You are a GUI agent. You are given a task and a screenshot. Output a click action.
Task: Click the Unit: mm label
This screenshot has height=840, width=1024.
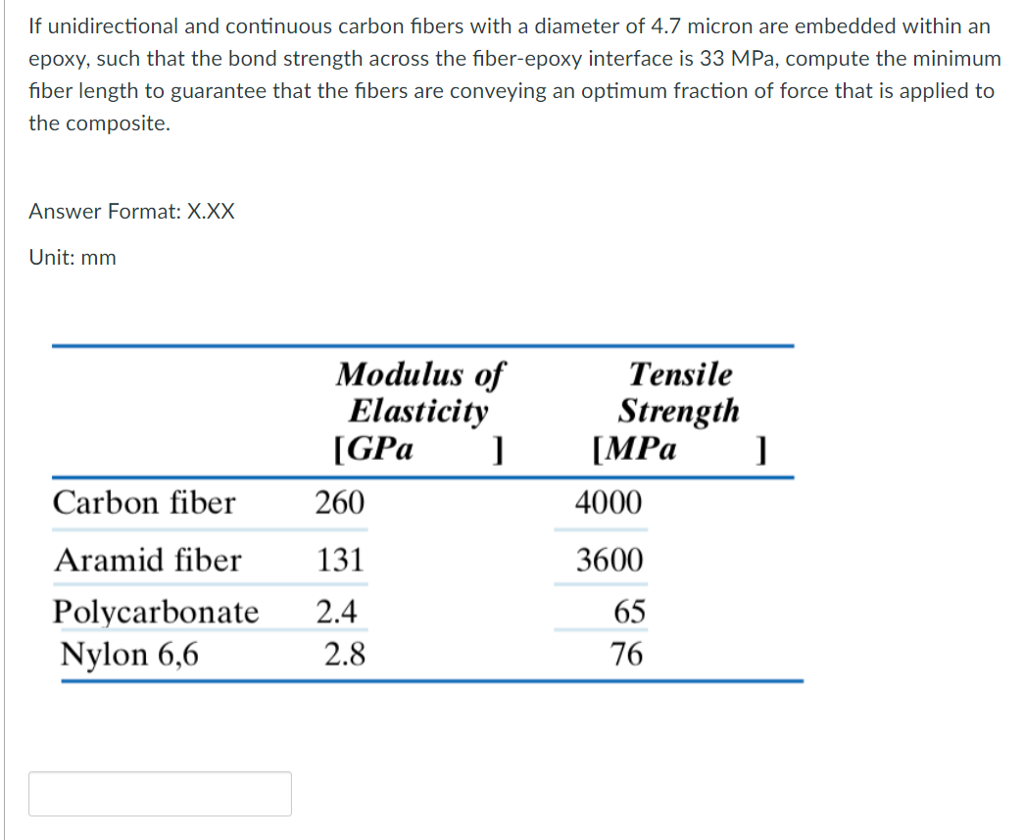72,257
